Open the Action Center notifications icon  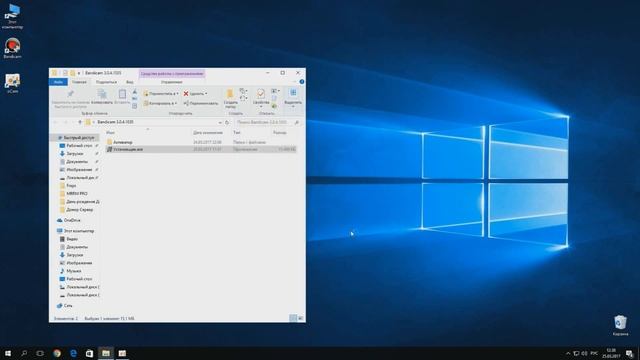(x=630, y=353)
